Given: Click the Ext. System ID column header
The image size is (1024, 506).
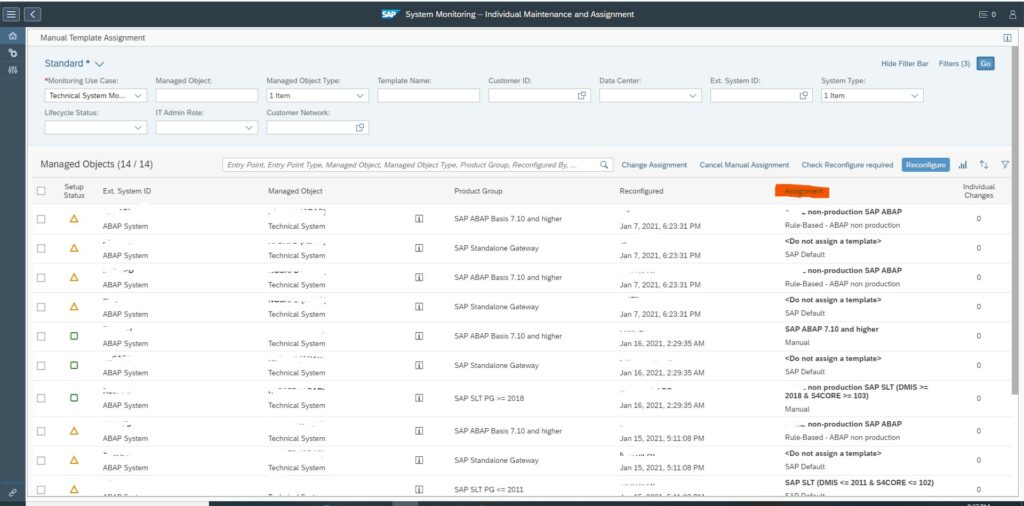Looking at the screenshot, I should pyautogui.click(x=127, y=191).
